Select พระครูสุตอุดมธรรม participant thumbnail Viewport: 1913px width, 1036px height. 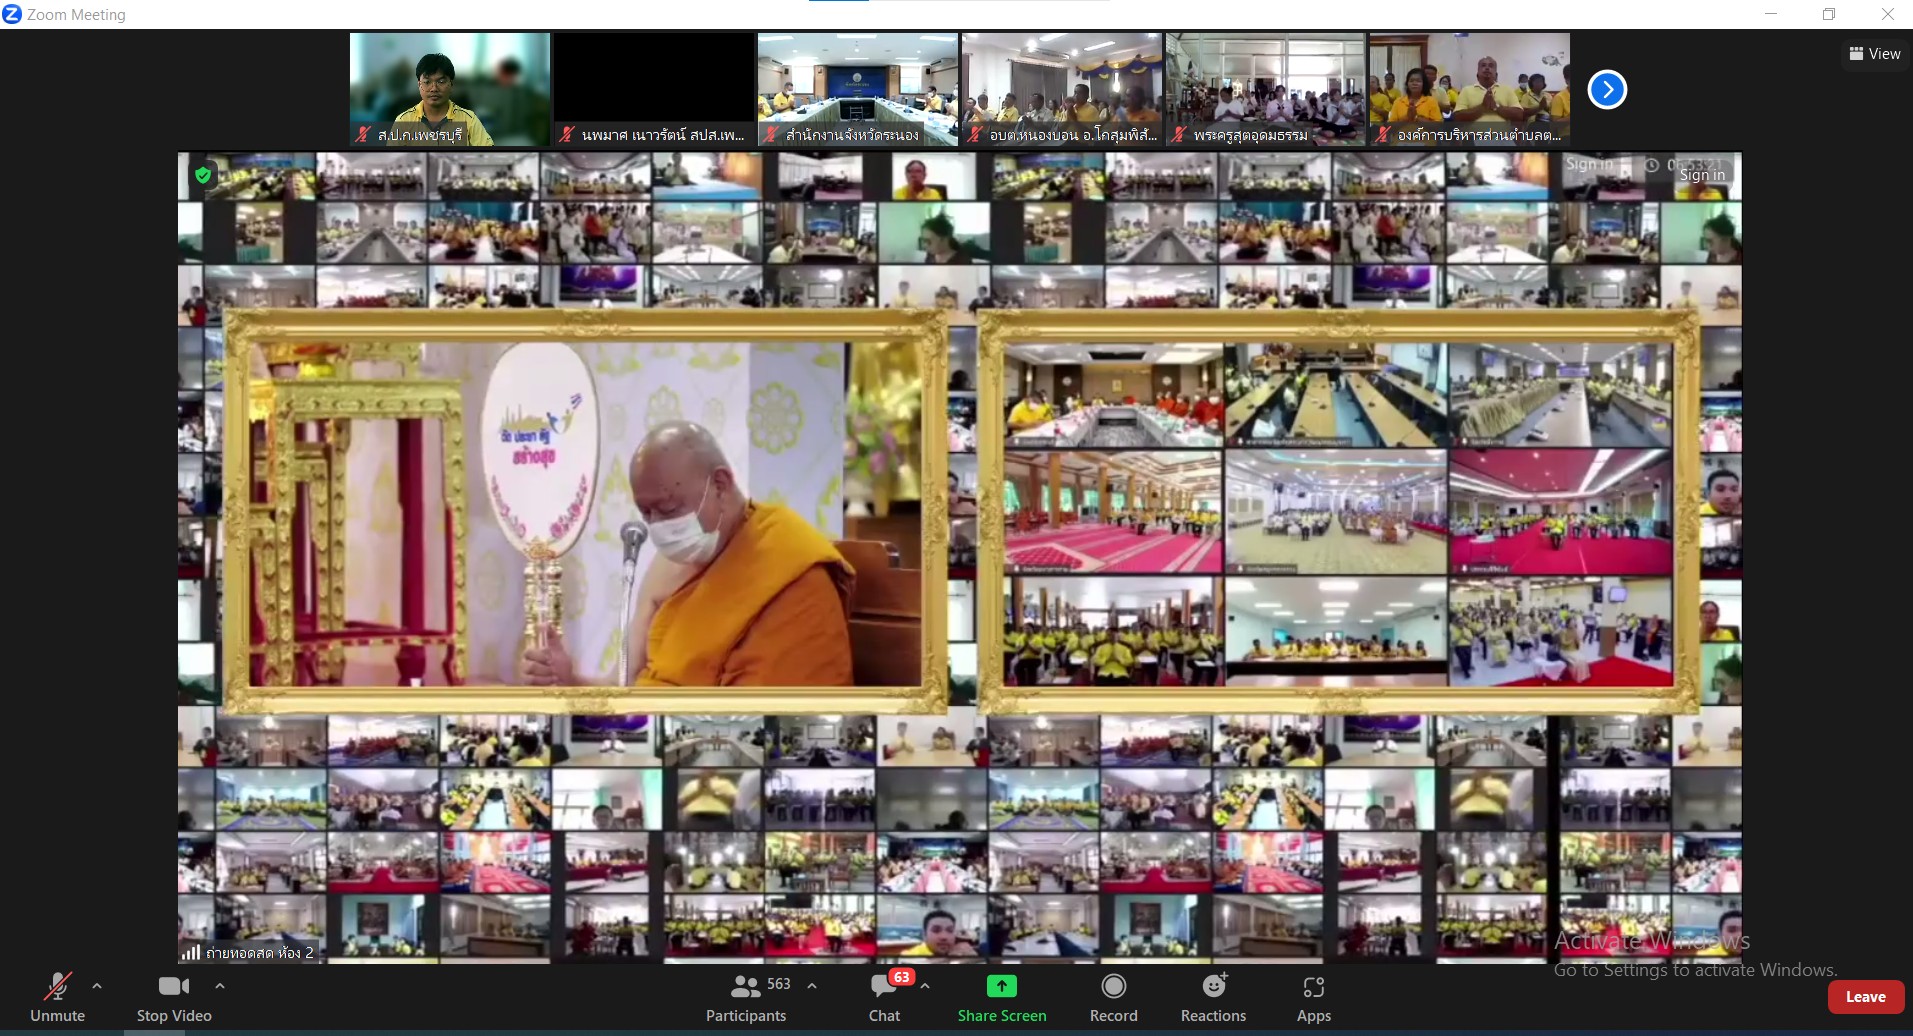tap(1266, 89)
